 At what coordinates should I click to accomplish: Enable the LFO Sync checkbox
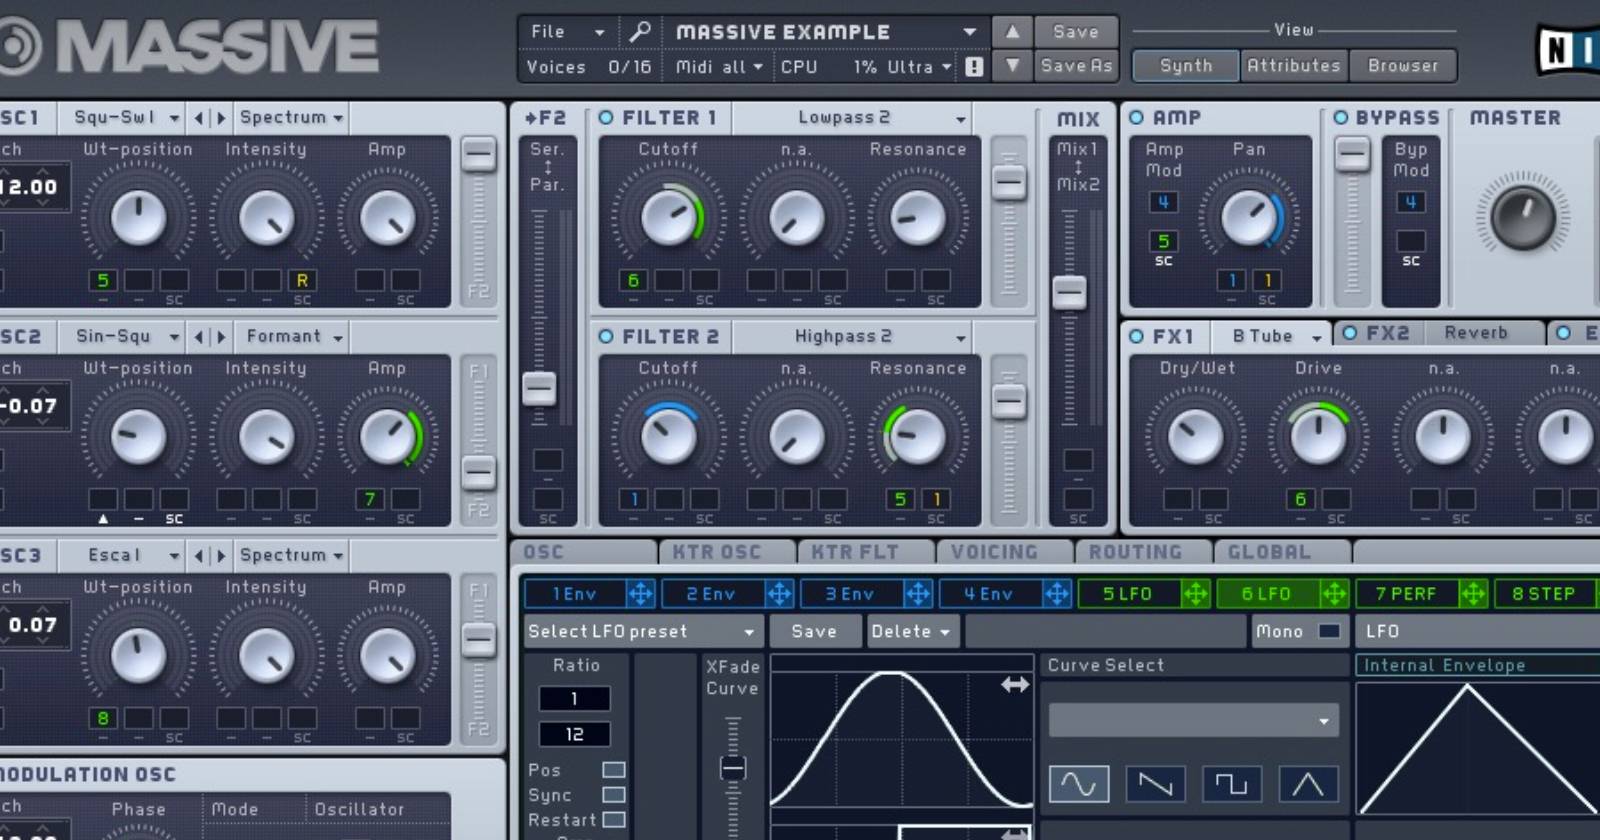tap(614, 795)
